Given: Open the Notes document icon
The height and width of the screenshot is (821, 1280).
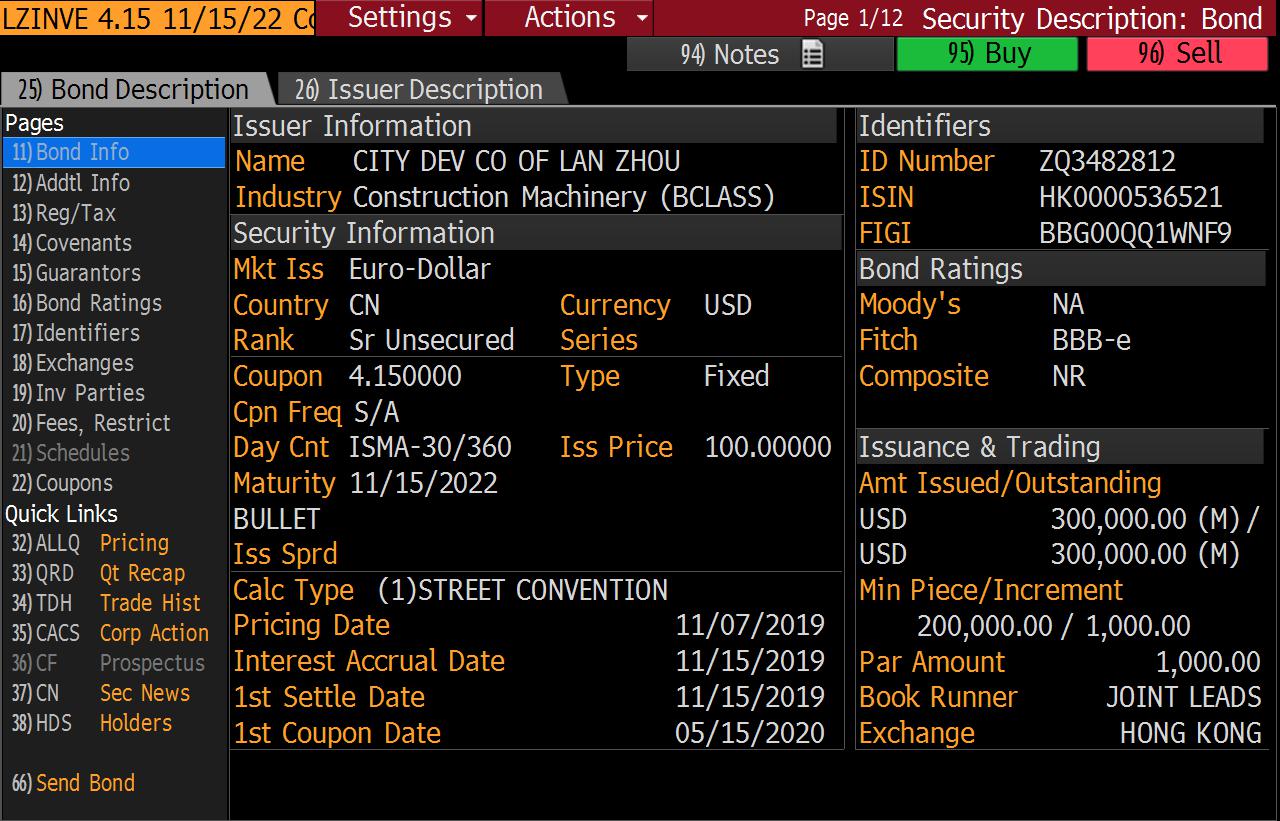Looking at the screenshot, I should 812,55.
